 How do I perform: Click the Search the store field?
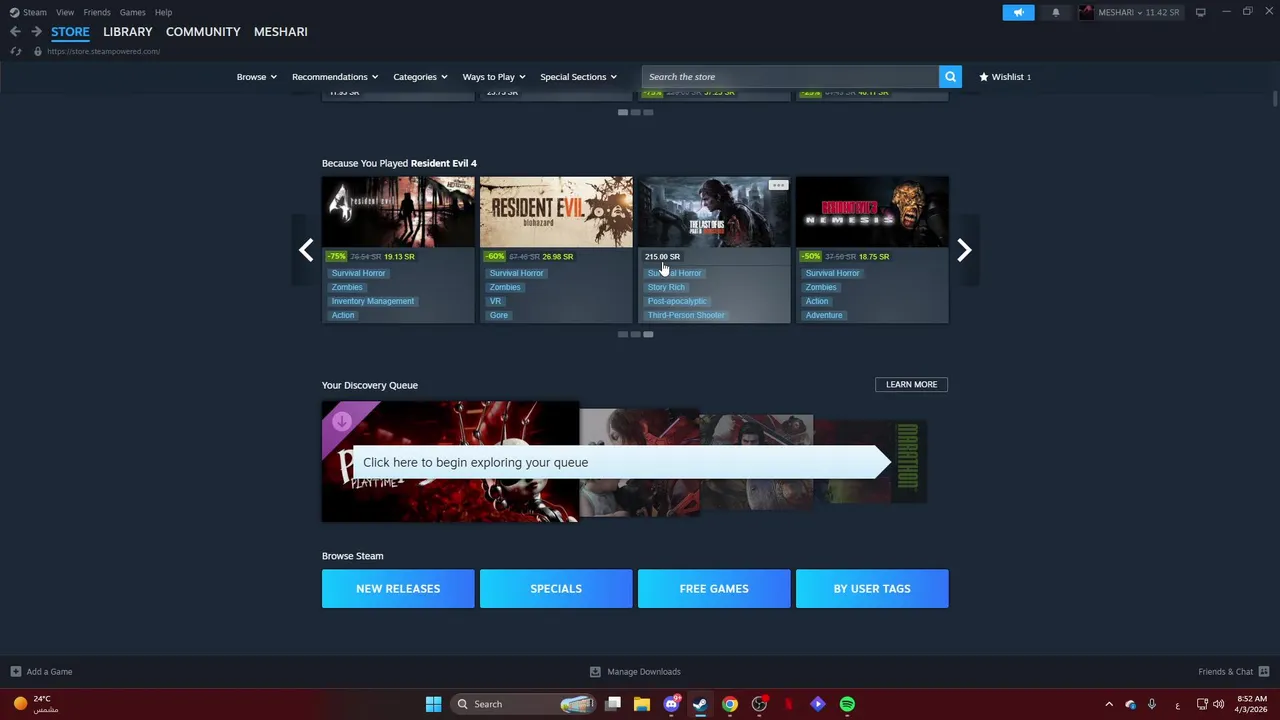tap(790, 76)
